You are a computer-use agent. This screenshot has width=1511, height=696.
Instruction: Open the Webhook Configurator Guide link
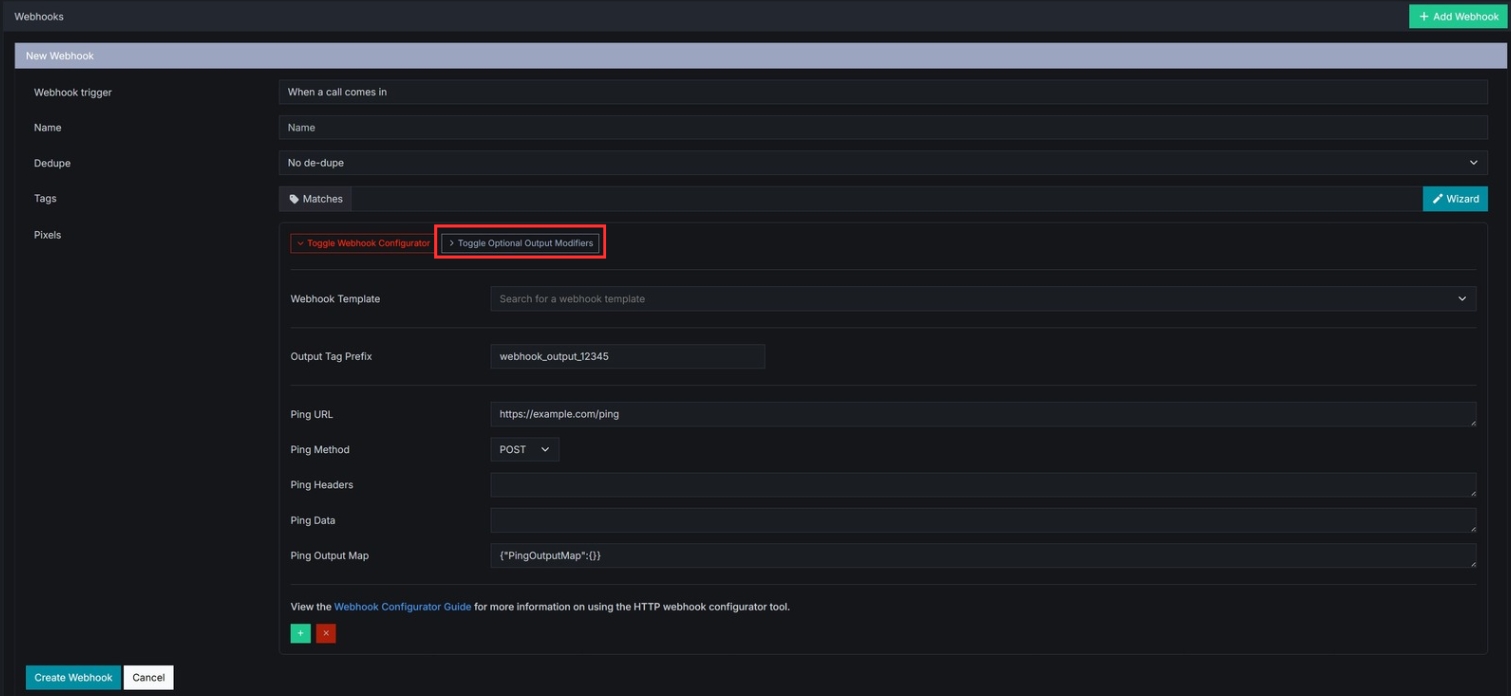(x=402, y=606)
